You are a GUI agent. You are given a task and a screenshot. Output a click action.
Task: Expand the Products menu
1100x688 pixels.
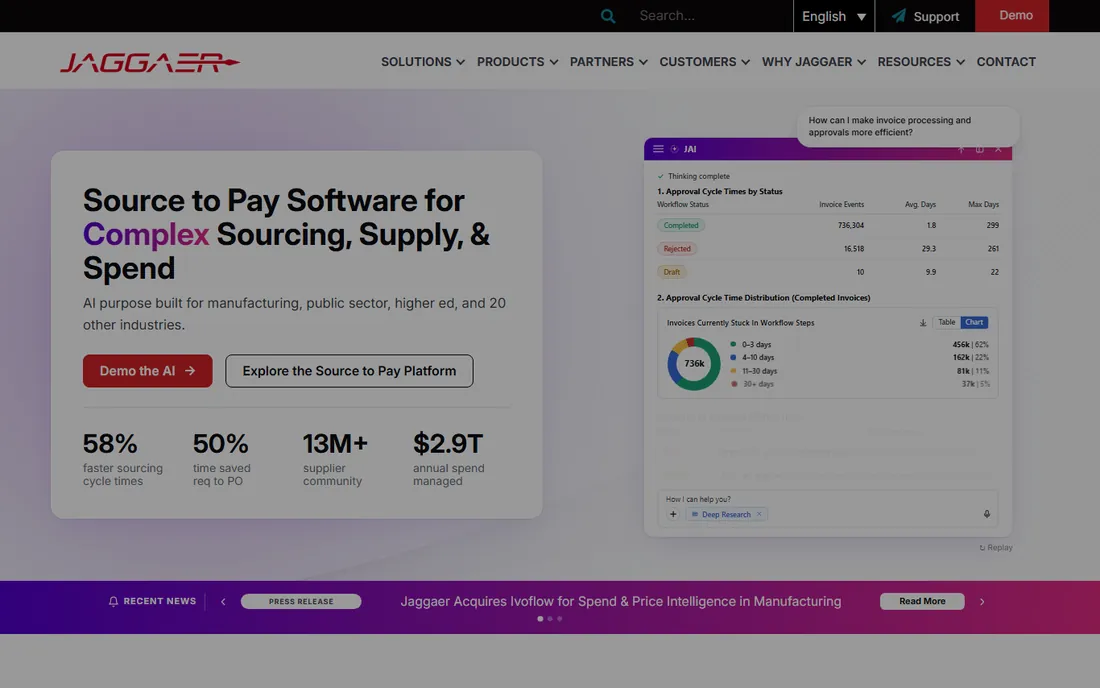tap(517, 62)
